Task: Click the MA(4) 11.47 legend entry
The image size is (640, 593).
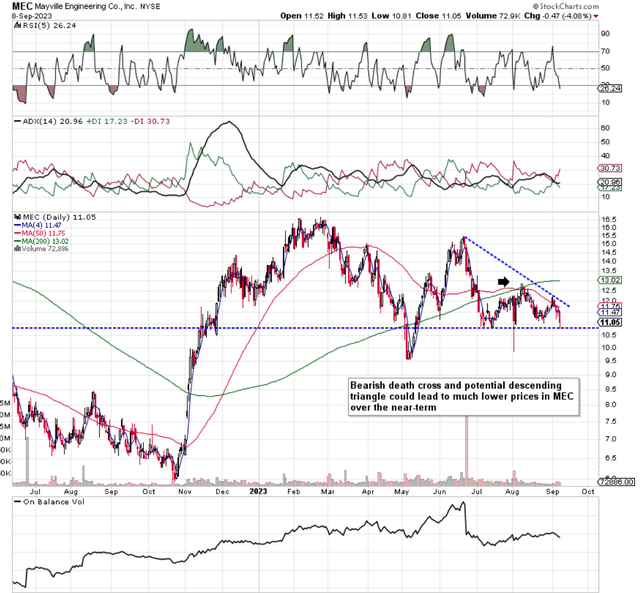Action: pyautogui.click(x=38, y=225)
